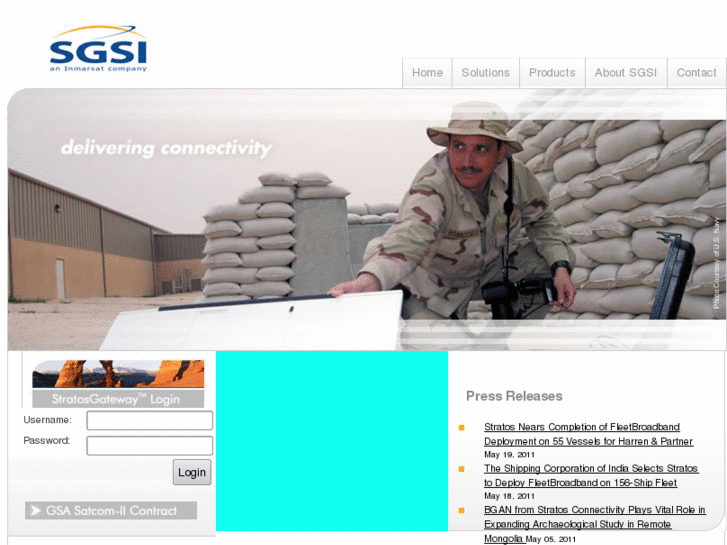Open the Home menu item
727x545 pixels.
[427, 73]
